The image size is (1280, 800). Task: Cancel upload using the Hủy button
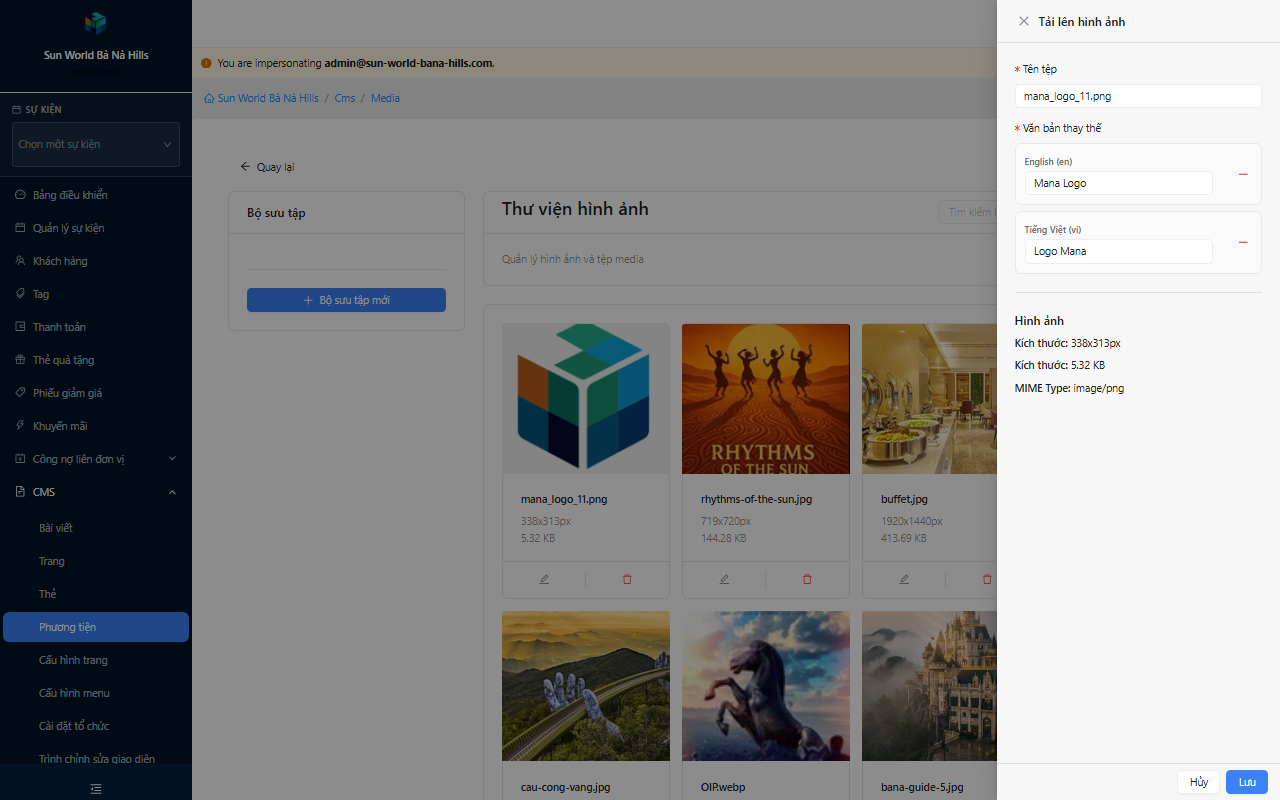[1199, 782]
